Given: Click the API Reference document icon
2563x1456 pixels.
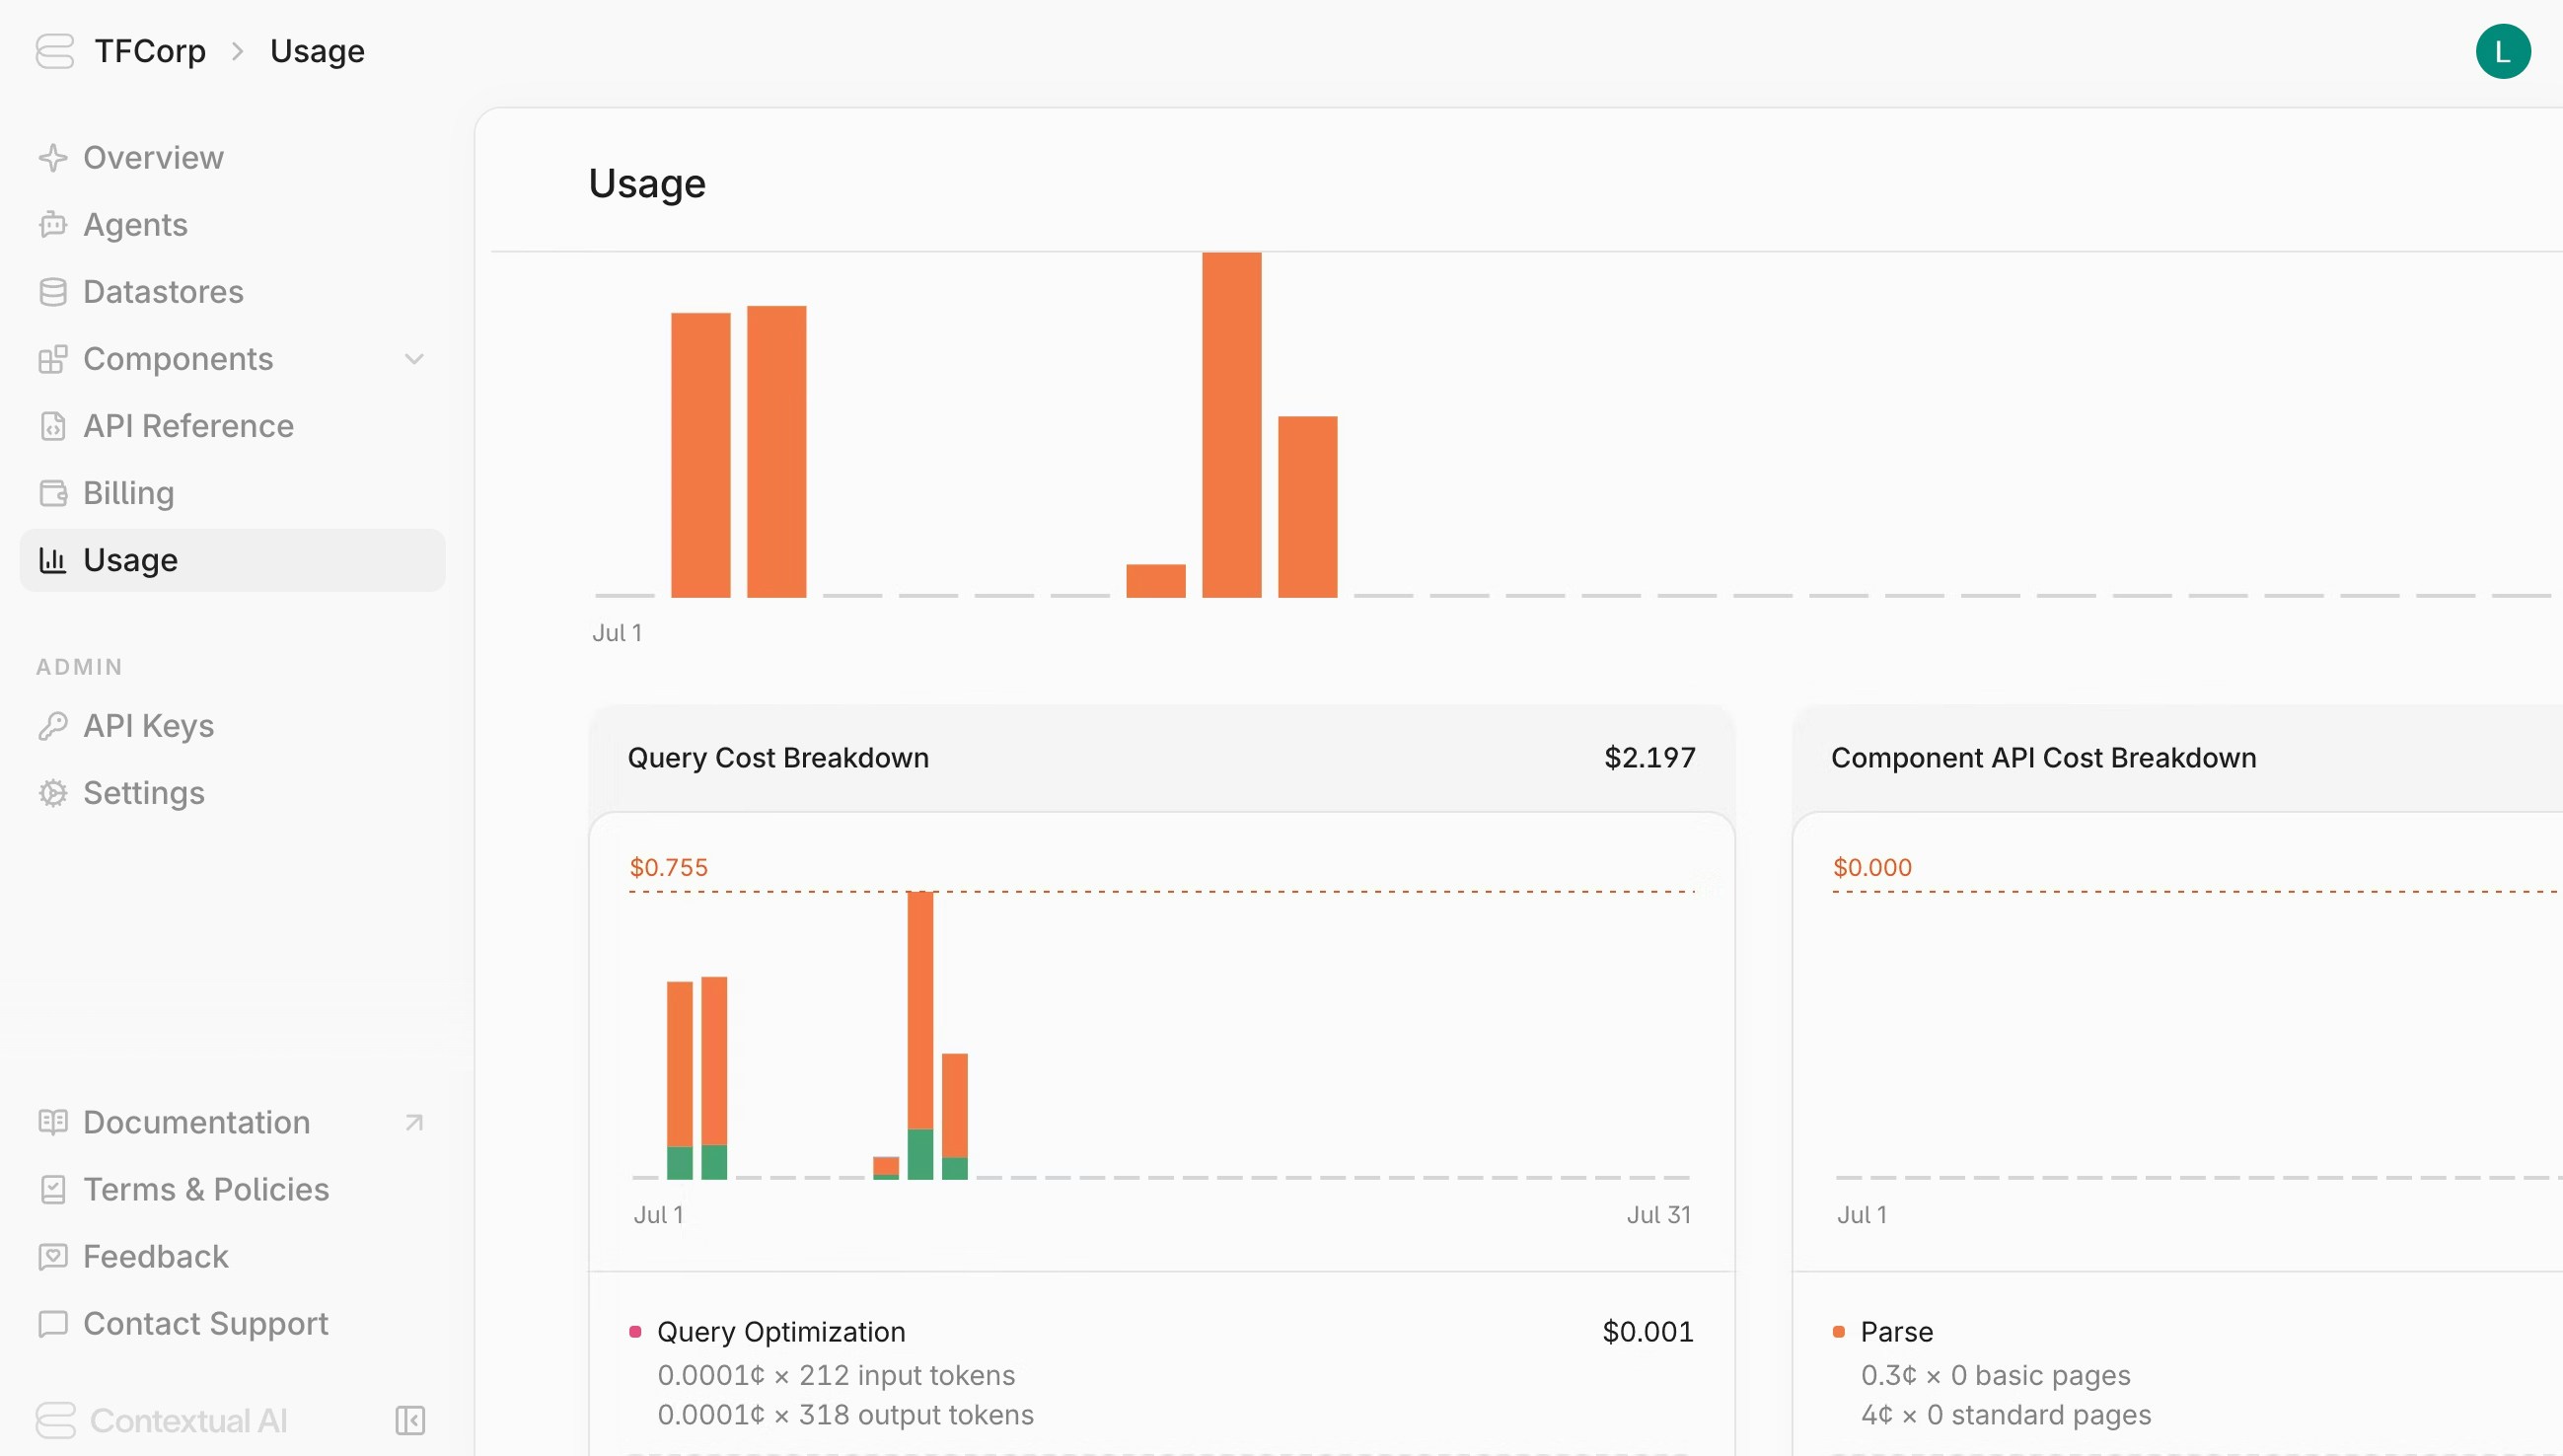Looking at the screenshot, I should pos(53,426).
